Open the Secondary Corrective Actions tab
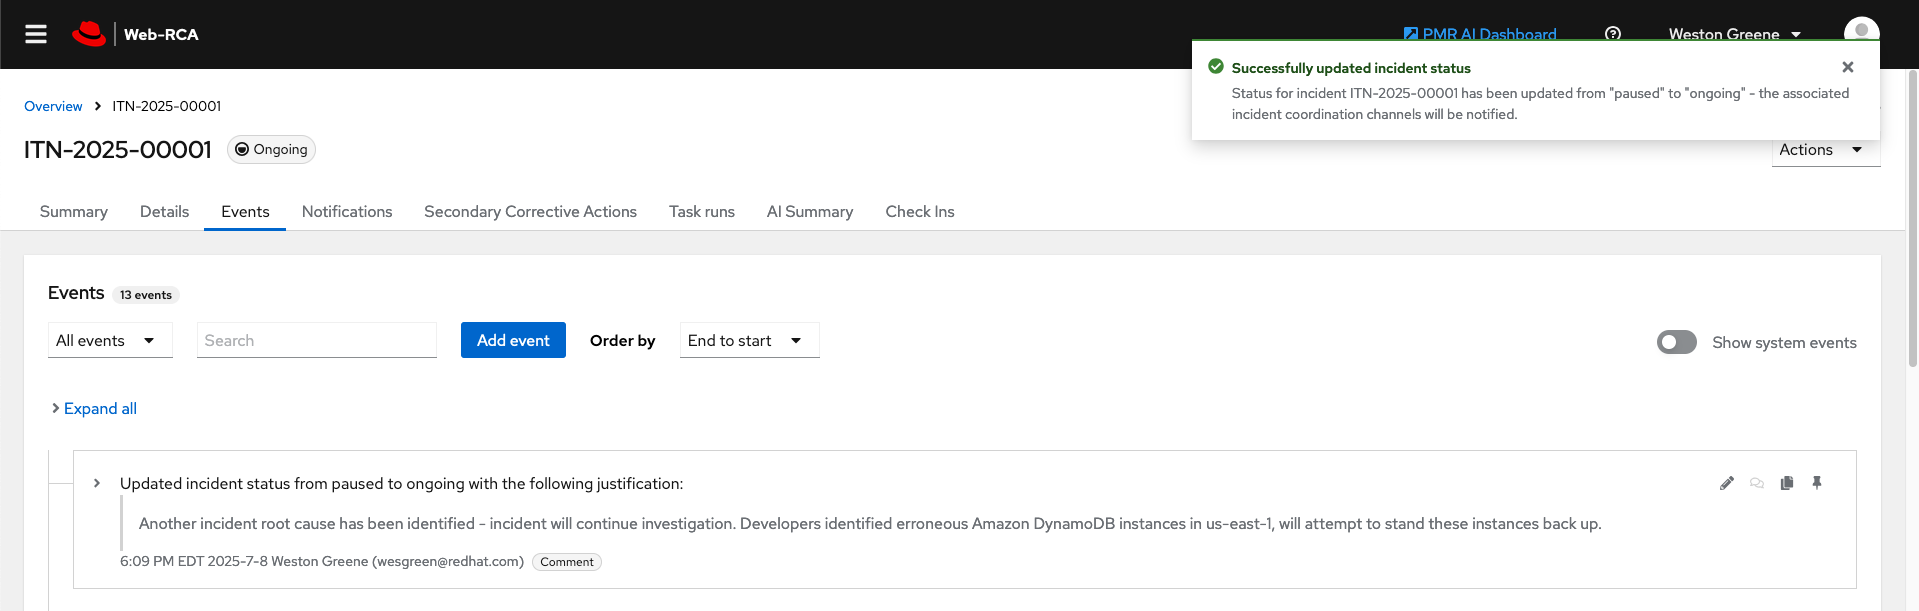 click(x=530, y=212)
